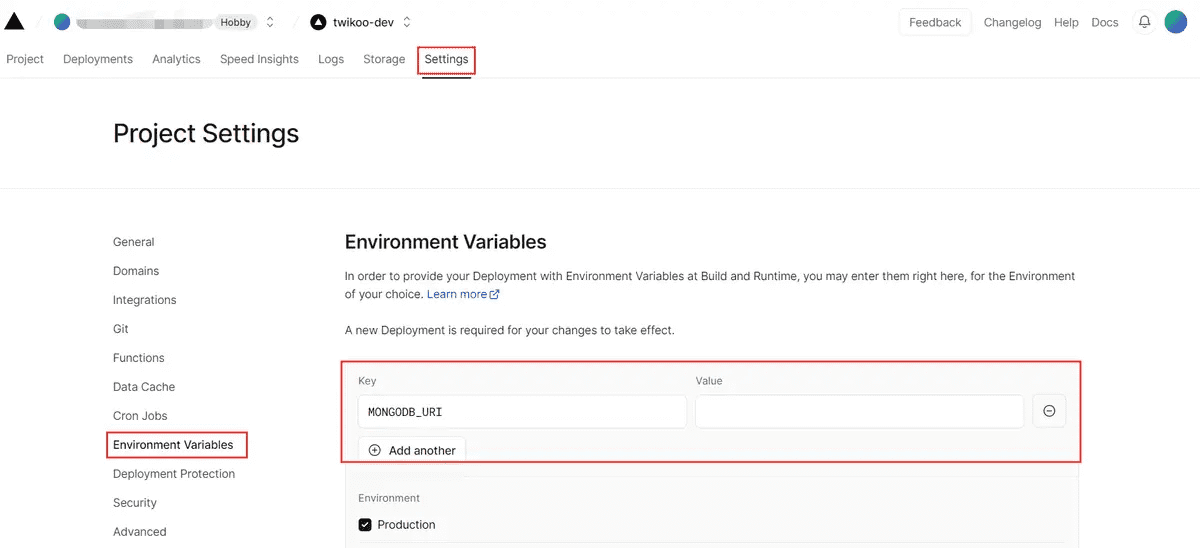This screenshot has height=548, width=1200.
Task: Open the user avatar menu
Action: click(x=1176, y=22)
